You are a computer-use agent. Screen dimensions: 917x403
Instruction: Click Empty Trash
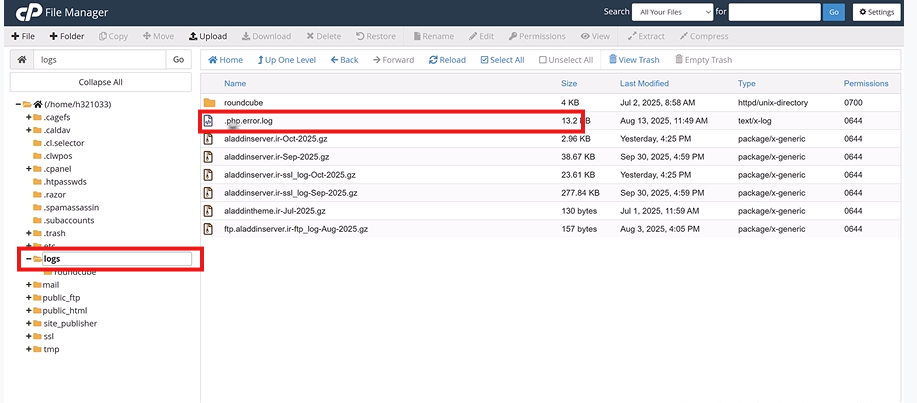pyautogui.click(x=703, y=60)
